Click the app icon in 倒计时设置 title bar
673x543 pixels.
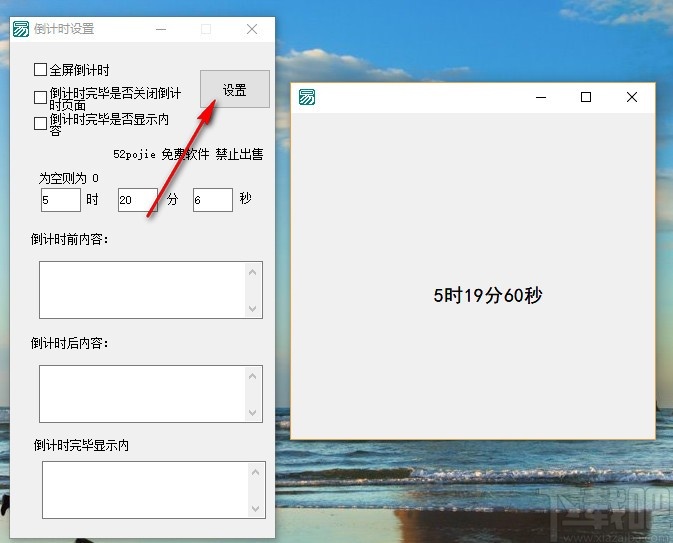pos(21,29)
